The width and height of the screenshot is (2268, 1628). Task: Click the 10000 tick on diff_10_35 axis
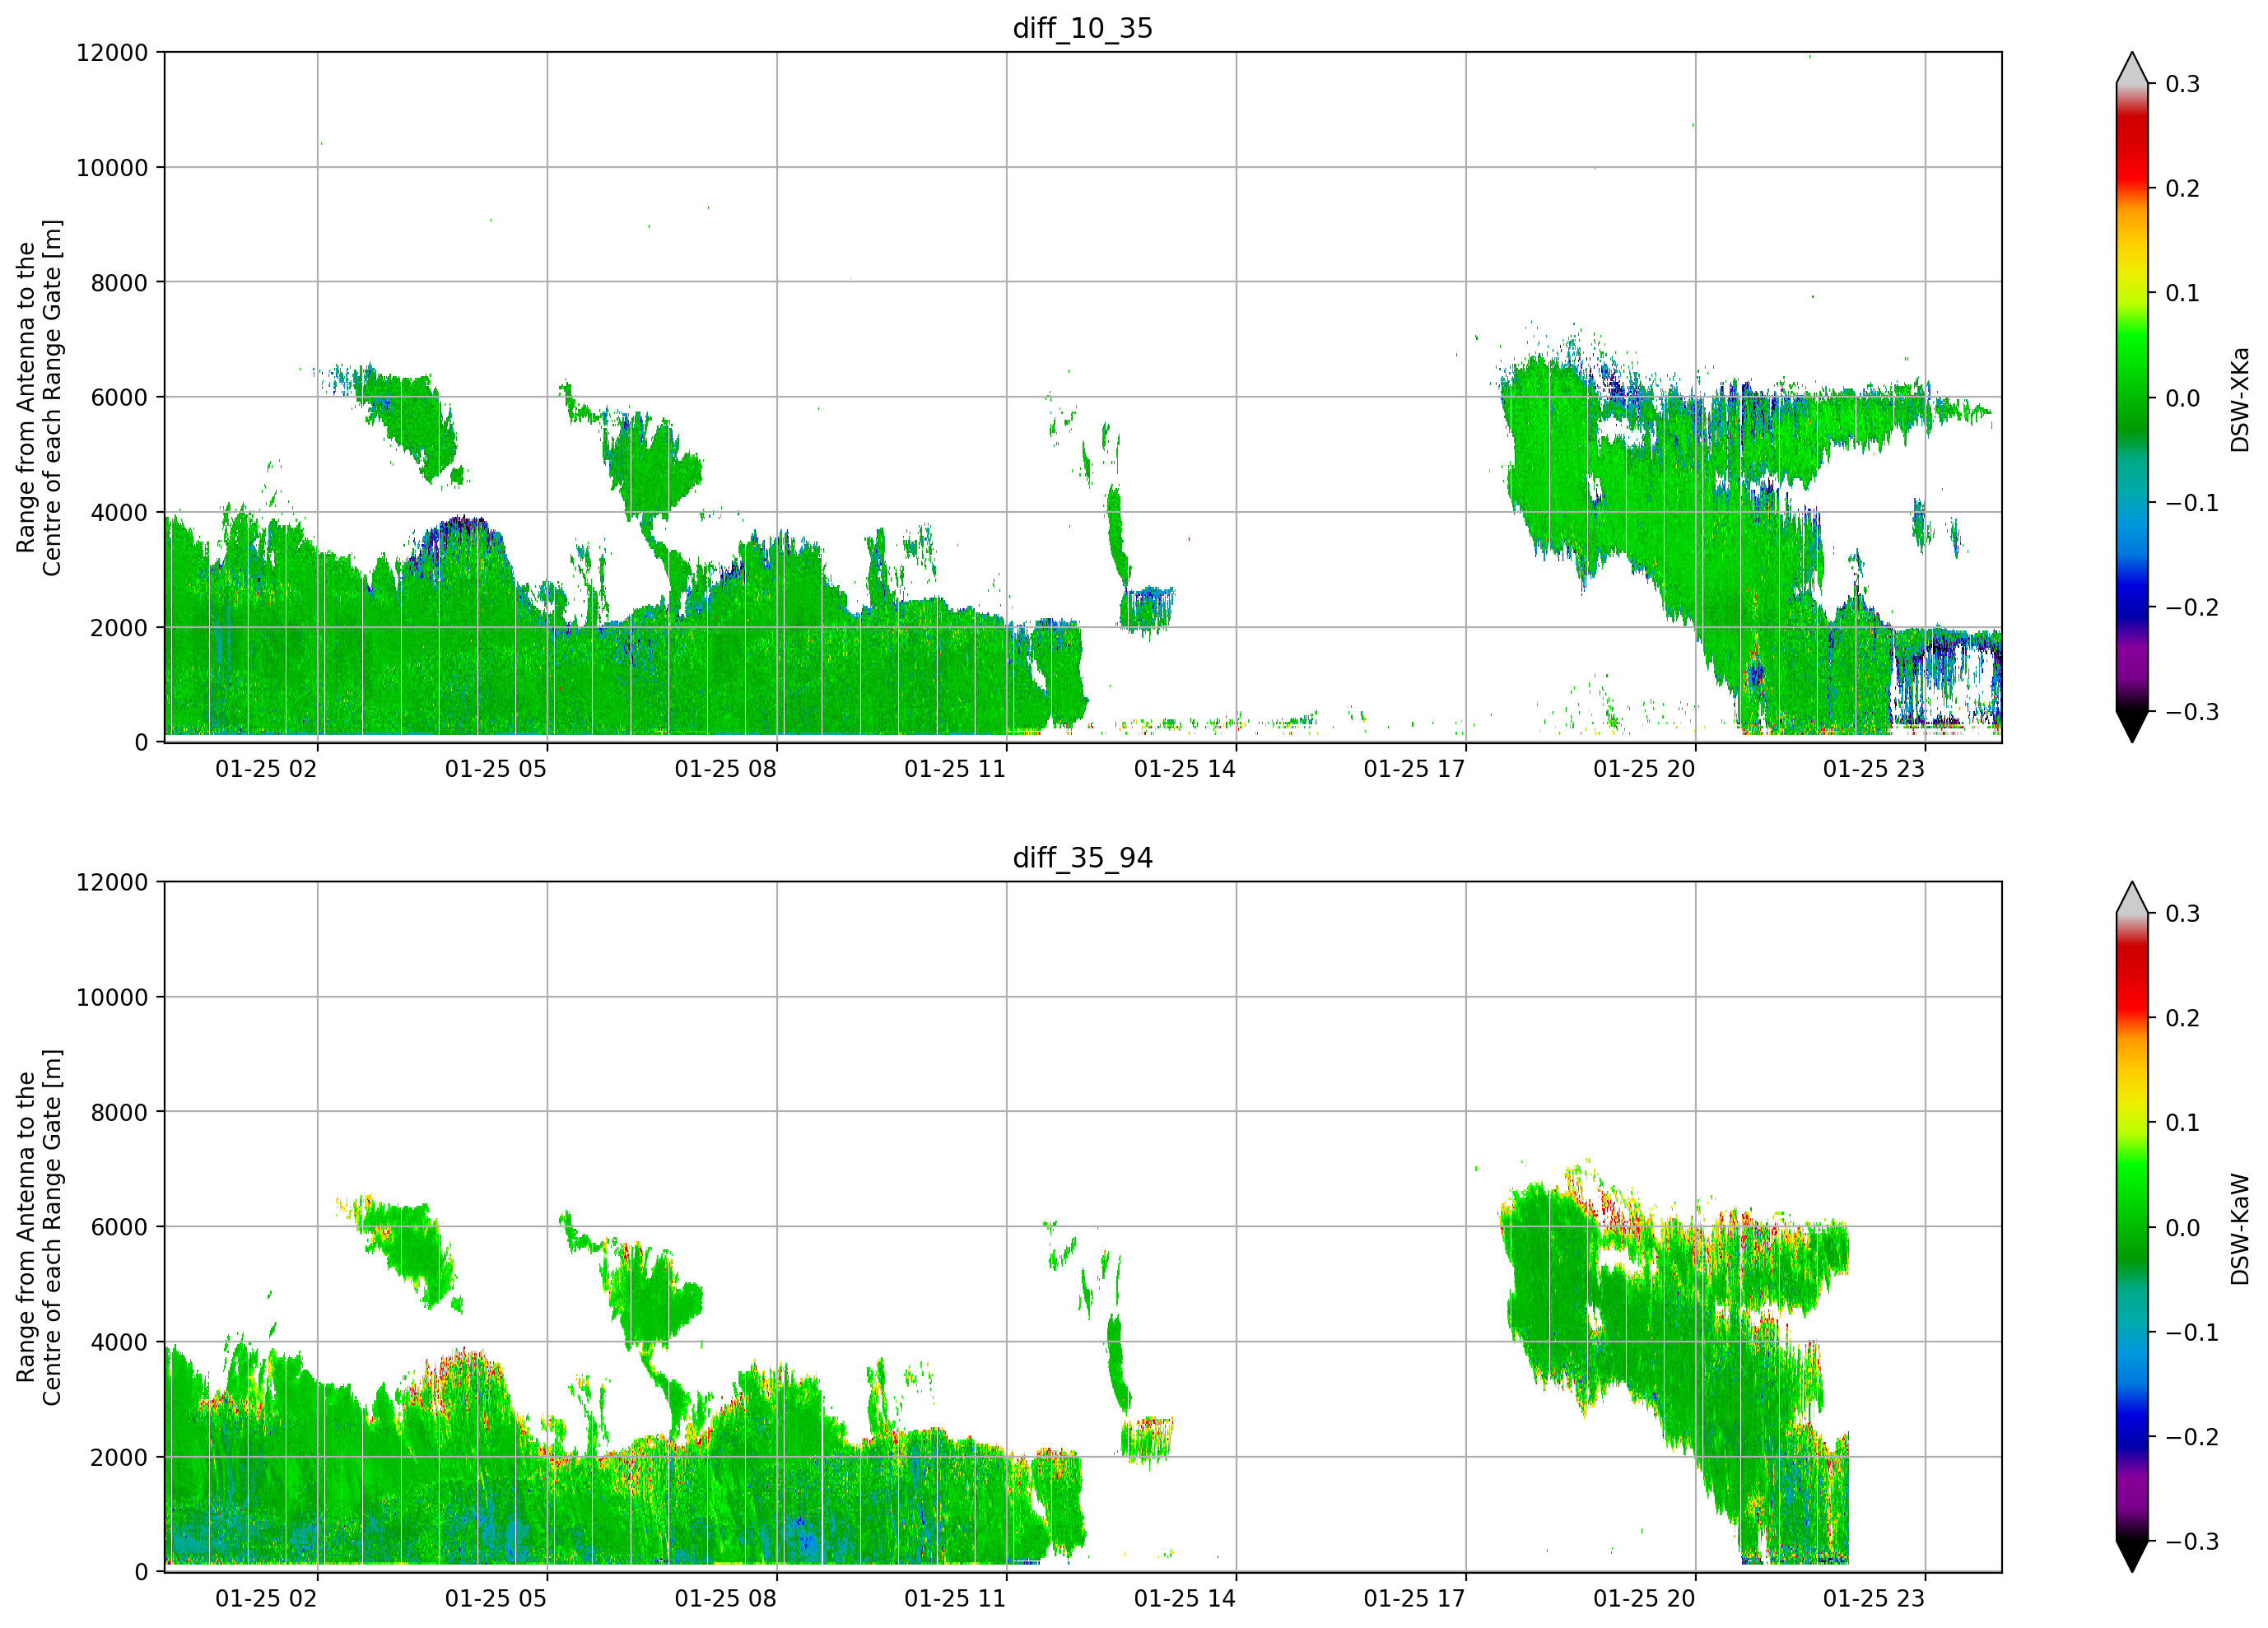(x=112, y=168)
